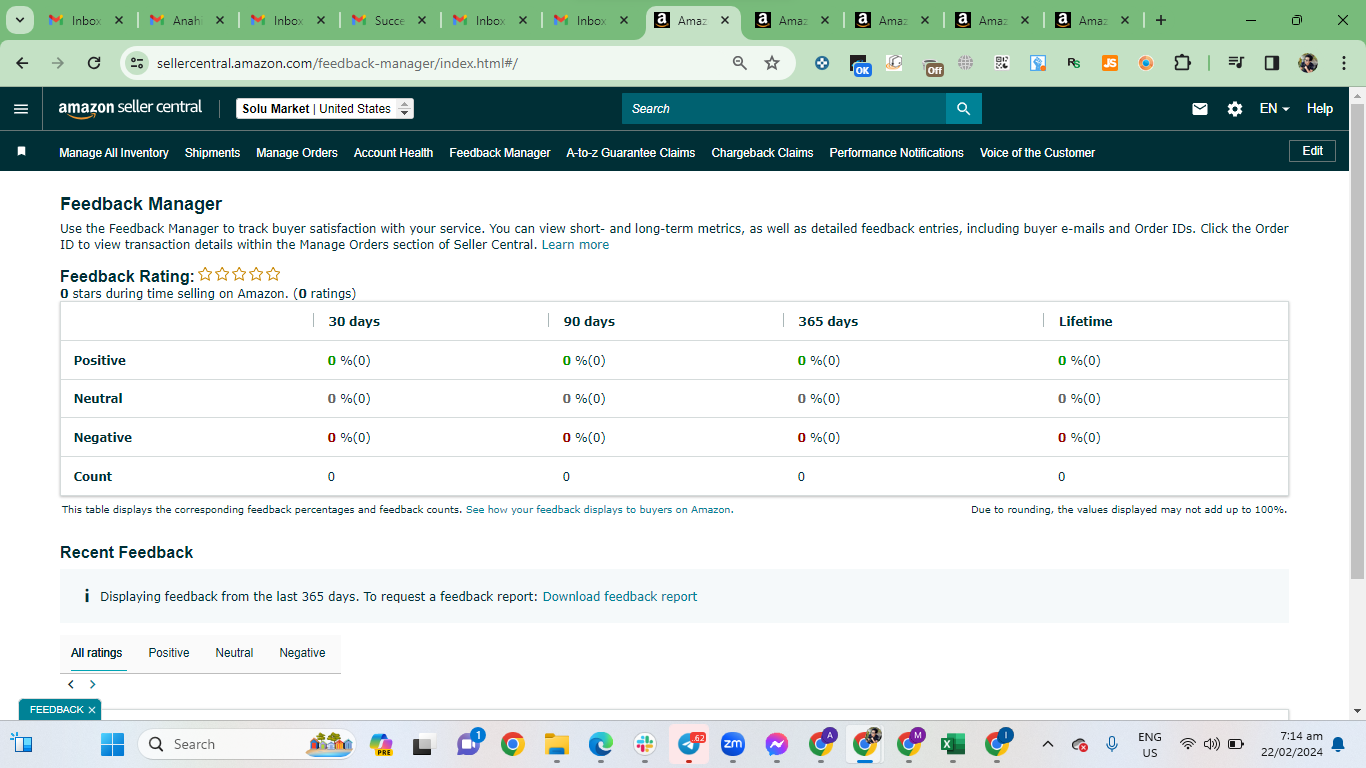Open the Solu Market account switcher dropdown
This screenshot has height=768, width=1366.
tap(325, 109)
